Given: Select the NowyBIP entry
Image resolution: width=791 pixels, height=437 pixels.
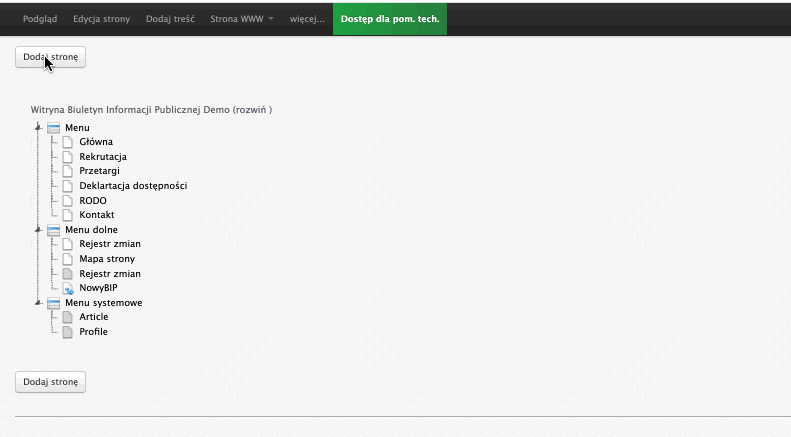Looking at the screenshot, I should 98,288.
